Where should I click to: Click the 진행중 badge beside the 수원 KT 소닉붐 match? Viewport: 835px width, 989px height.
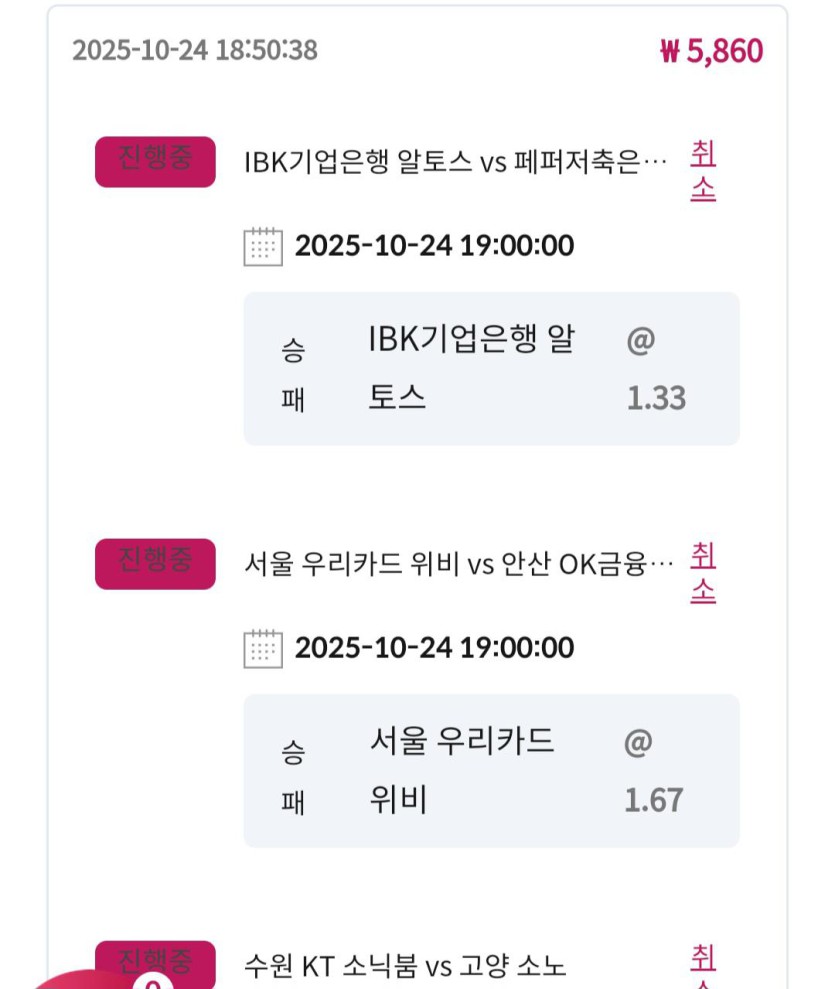point(155,962)
